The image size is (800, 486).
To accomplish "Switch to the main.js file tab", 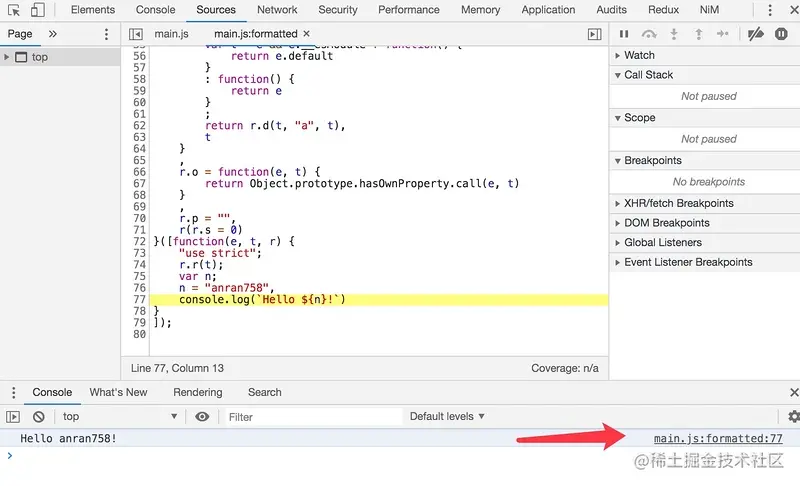I will [171, 34].
